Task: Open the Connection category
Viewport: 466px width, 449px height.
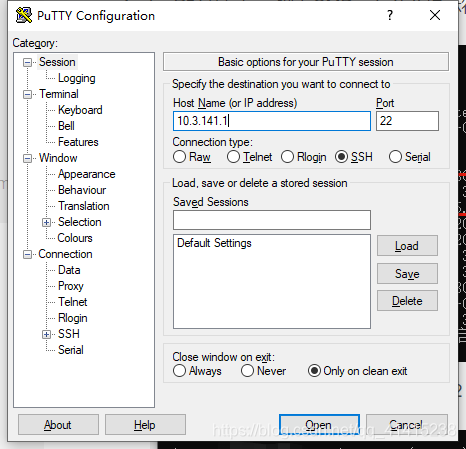Action: point(65,254)
